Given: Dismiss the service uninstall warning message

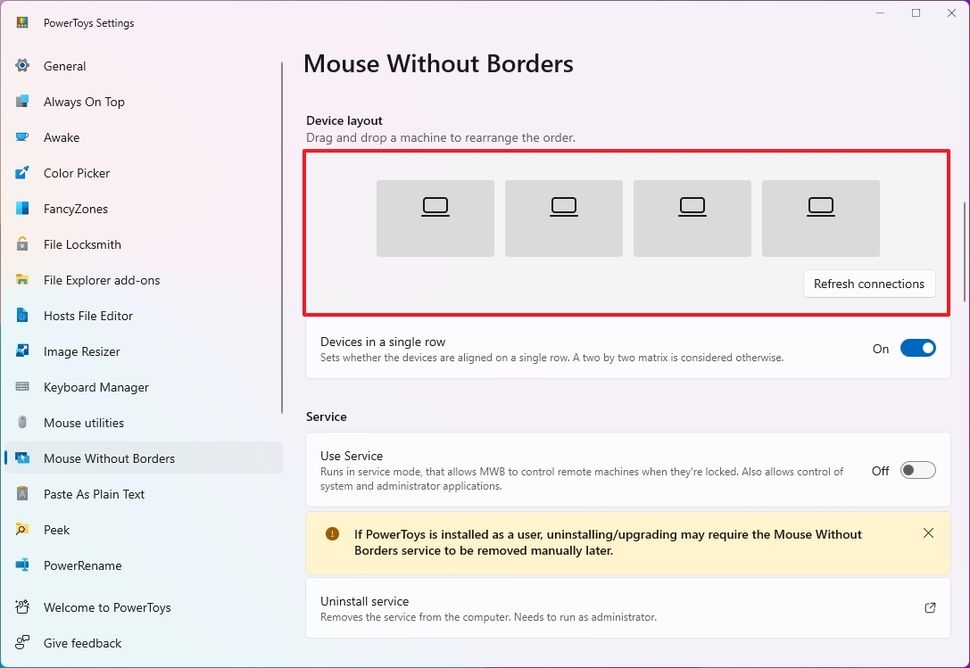Looking at the screenshot, I should 928,533.
